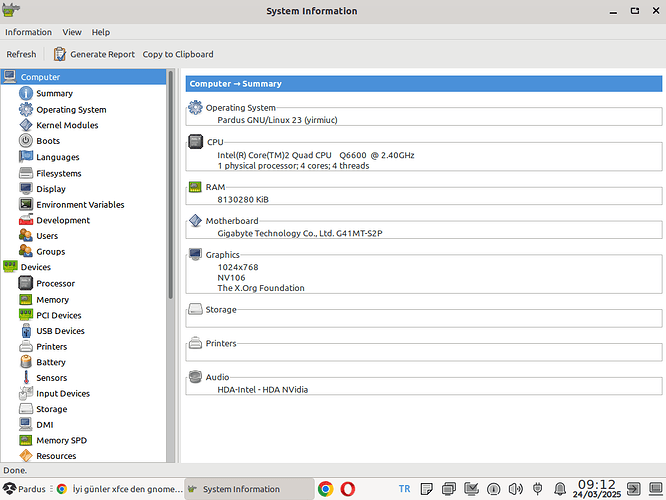This screenshot has height=500, width=666.
Task: Open Environment Variables terminal icon
Action: tap(26, 204)
